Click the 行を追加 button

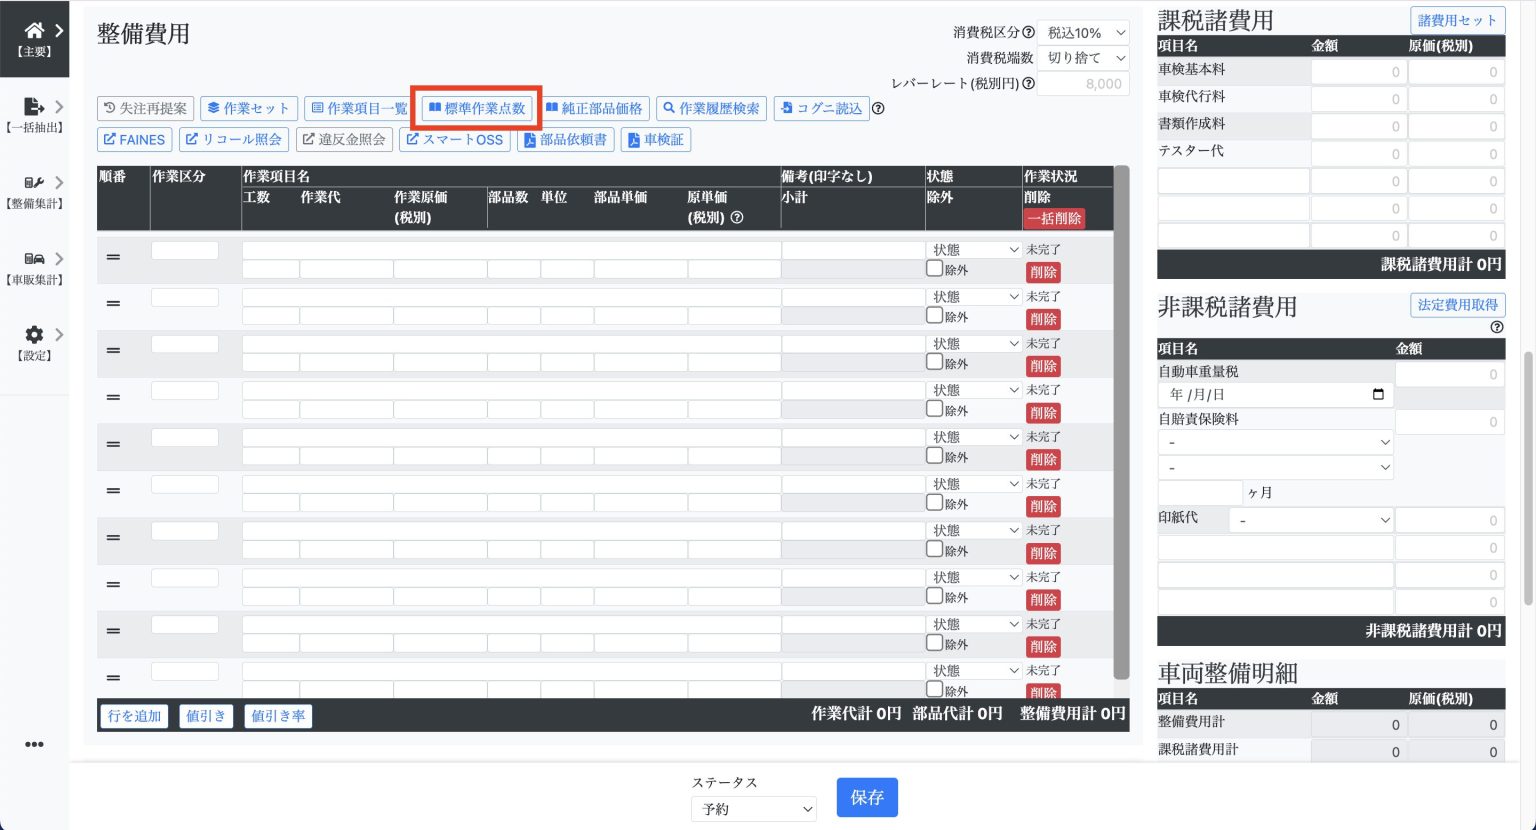pos(134,716)
